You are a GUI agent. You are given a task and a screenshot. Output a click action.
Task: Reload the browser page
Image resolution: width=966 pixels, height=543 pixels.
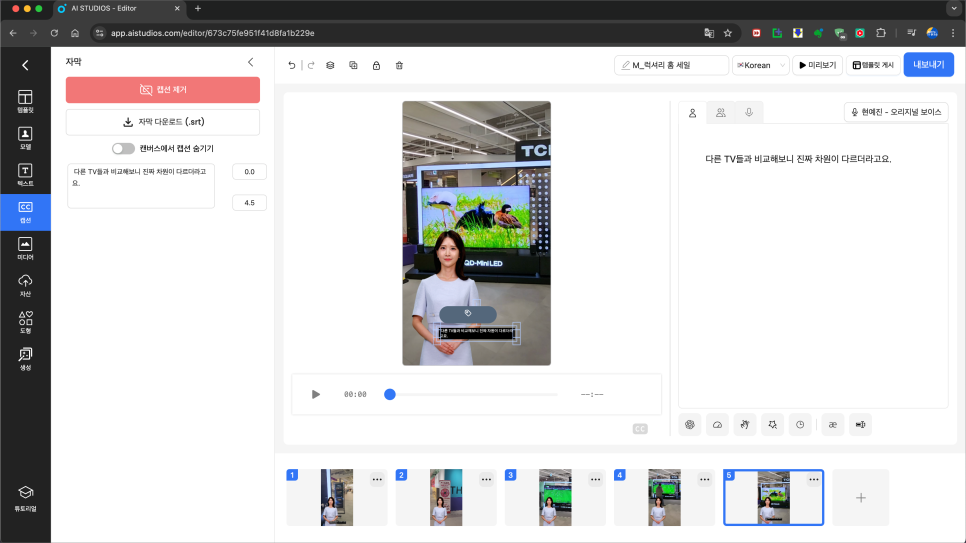(x=54, y=33)
